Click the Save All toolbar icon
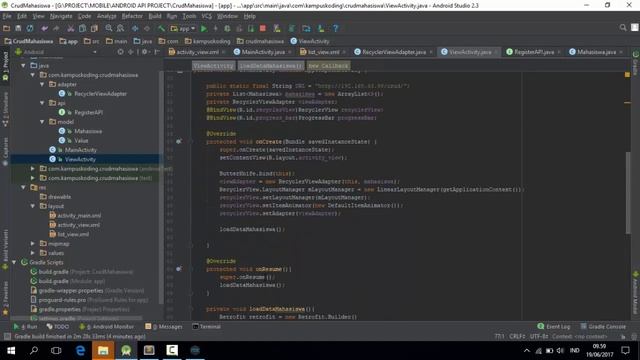The width and height of the screenshot is (640, 360). click(x=18, y=28)
